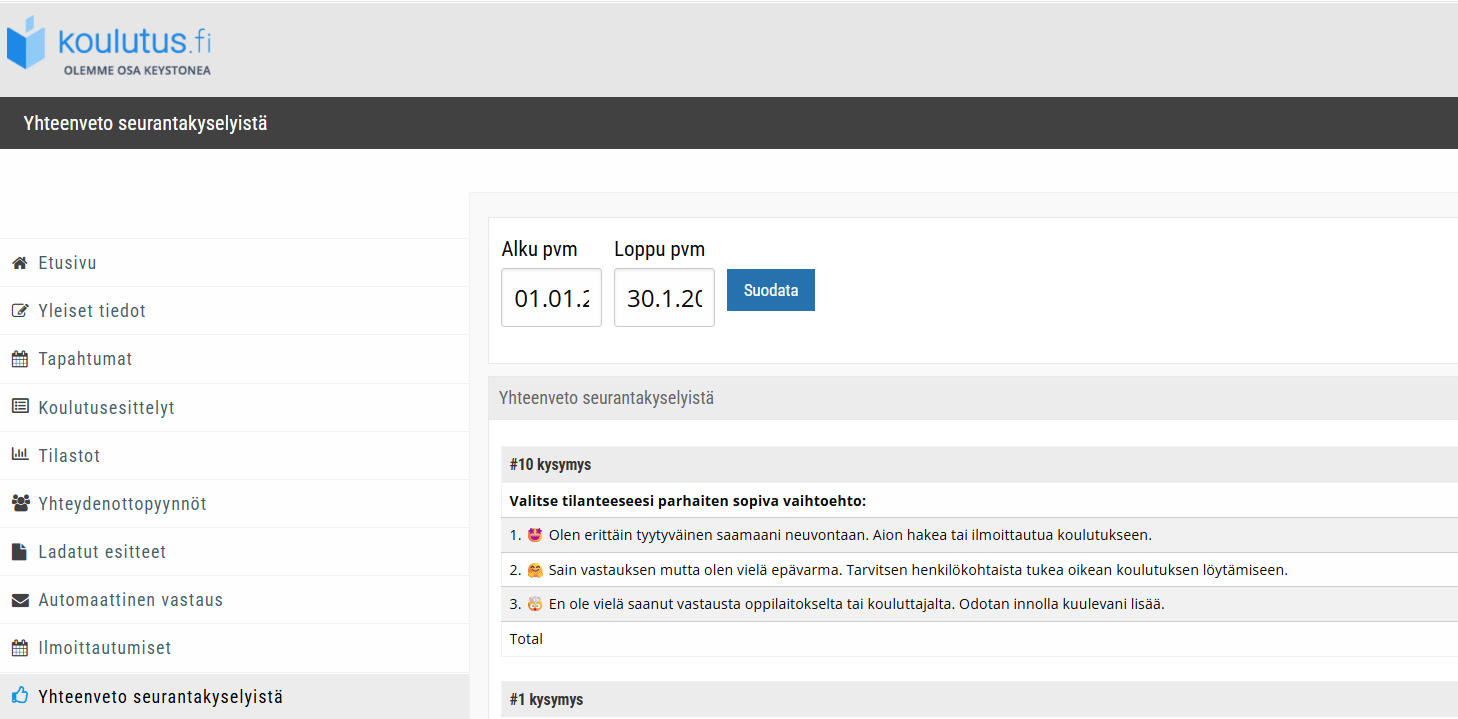Click the calendar icon beside Ilmoittautumiset
Viewport: 1458px width, 719px height.
click(19, 648)
